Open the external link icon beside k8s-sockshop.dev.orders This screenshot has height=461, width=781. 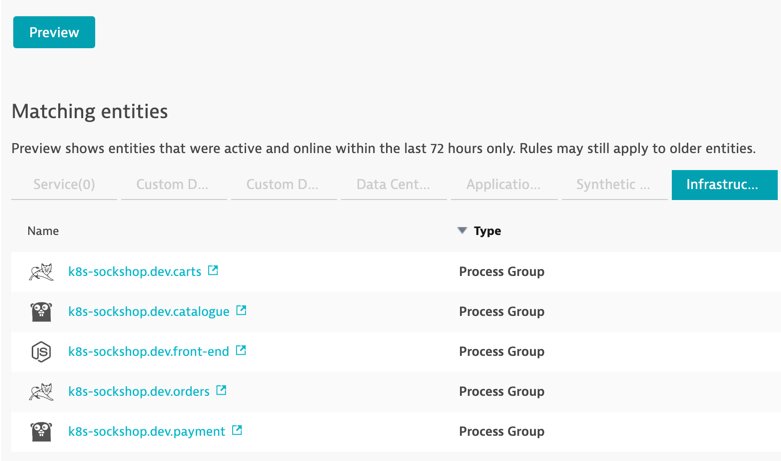coord(221,390)
